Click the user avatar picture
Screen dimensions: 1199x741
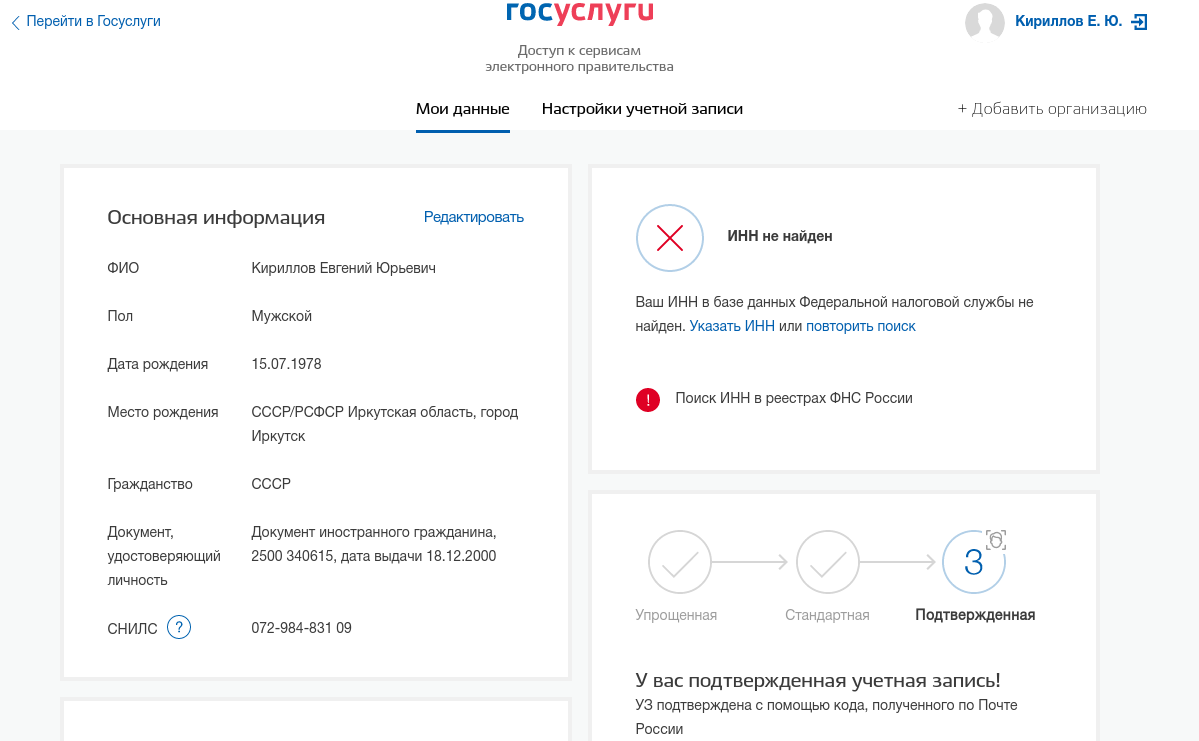(x=985, y=21)
